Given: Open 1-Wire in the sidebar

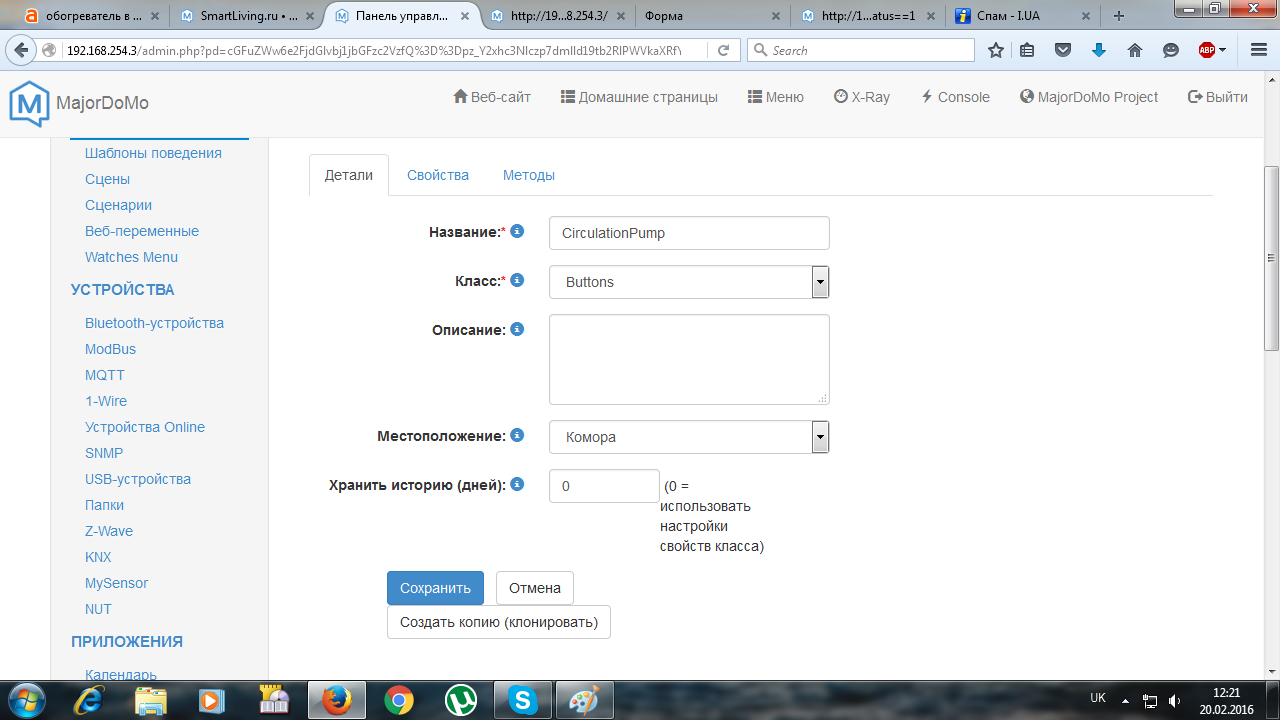Looking at the screenshot, I should [106, 401].
